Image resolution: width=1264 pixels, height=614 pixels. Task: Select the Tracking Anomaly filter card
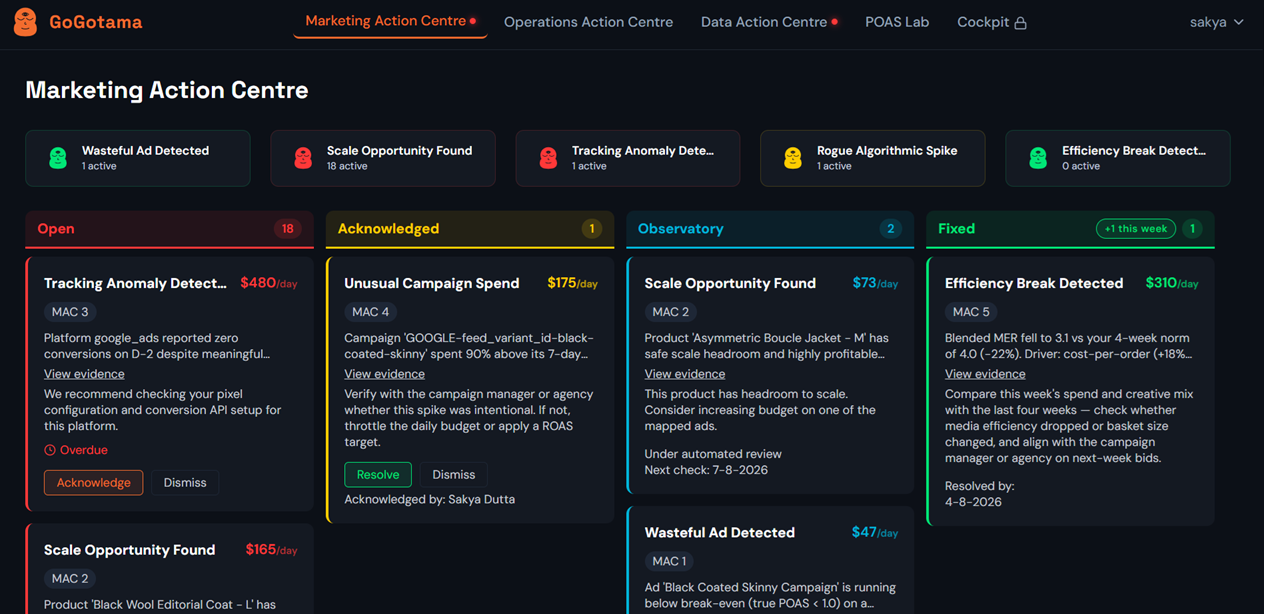(x=628, y=158)
